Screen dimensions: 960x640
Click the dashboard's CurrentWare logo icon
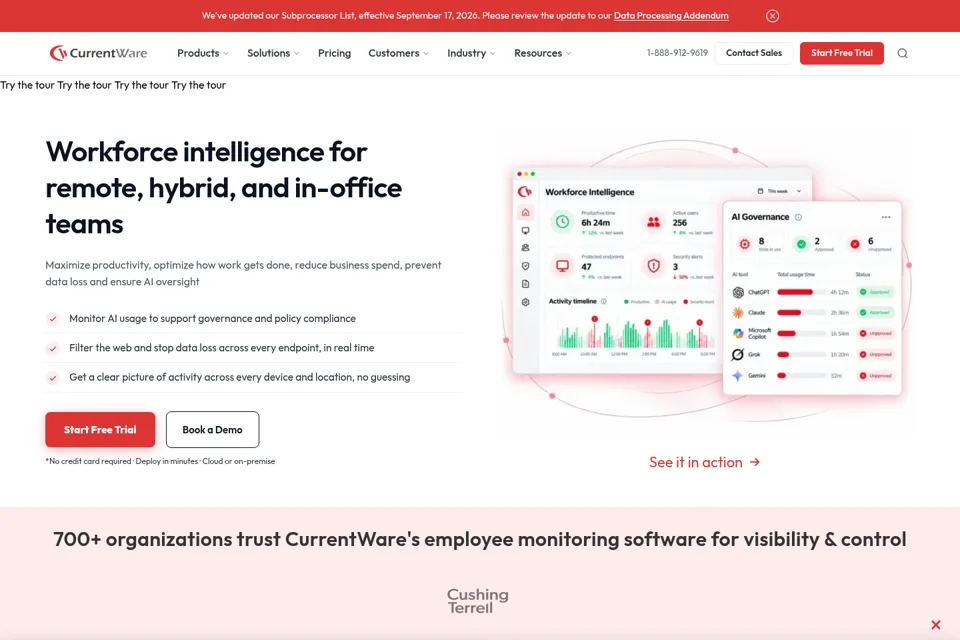[525, 192]
